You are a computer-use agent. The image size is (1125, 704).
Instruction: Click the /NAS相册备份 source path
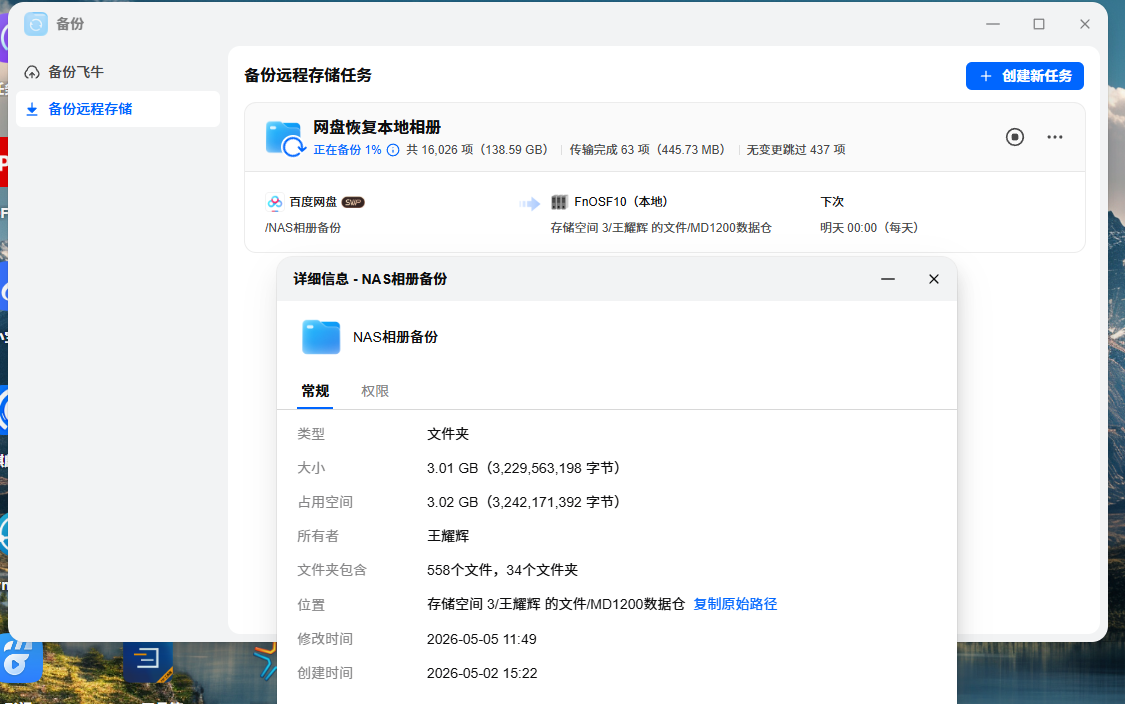[303, 228]
